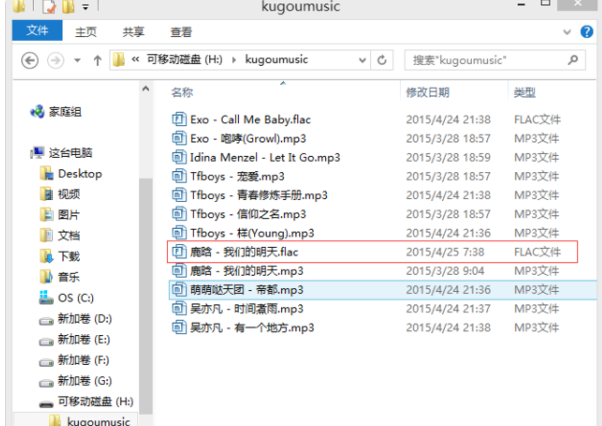
Task: Open 新加卷 (D:) drive in the sidebar
Action: (x=84, y=319)
